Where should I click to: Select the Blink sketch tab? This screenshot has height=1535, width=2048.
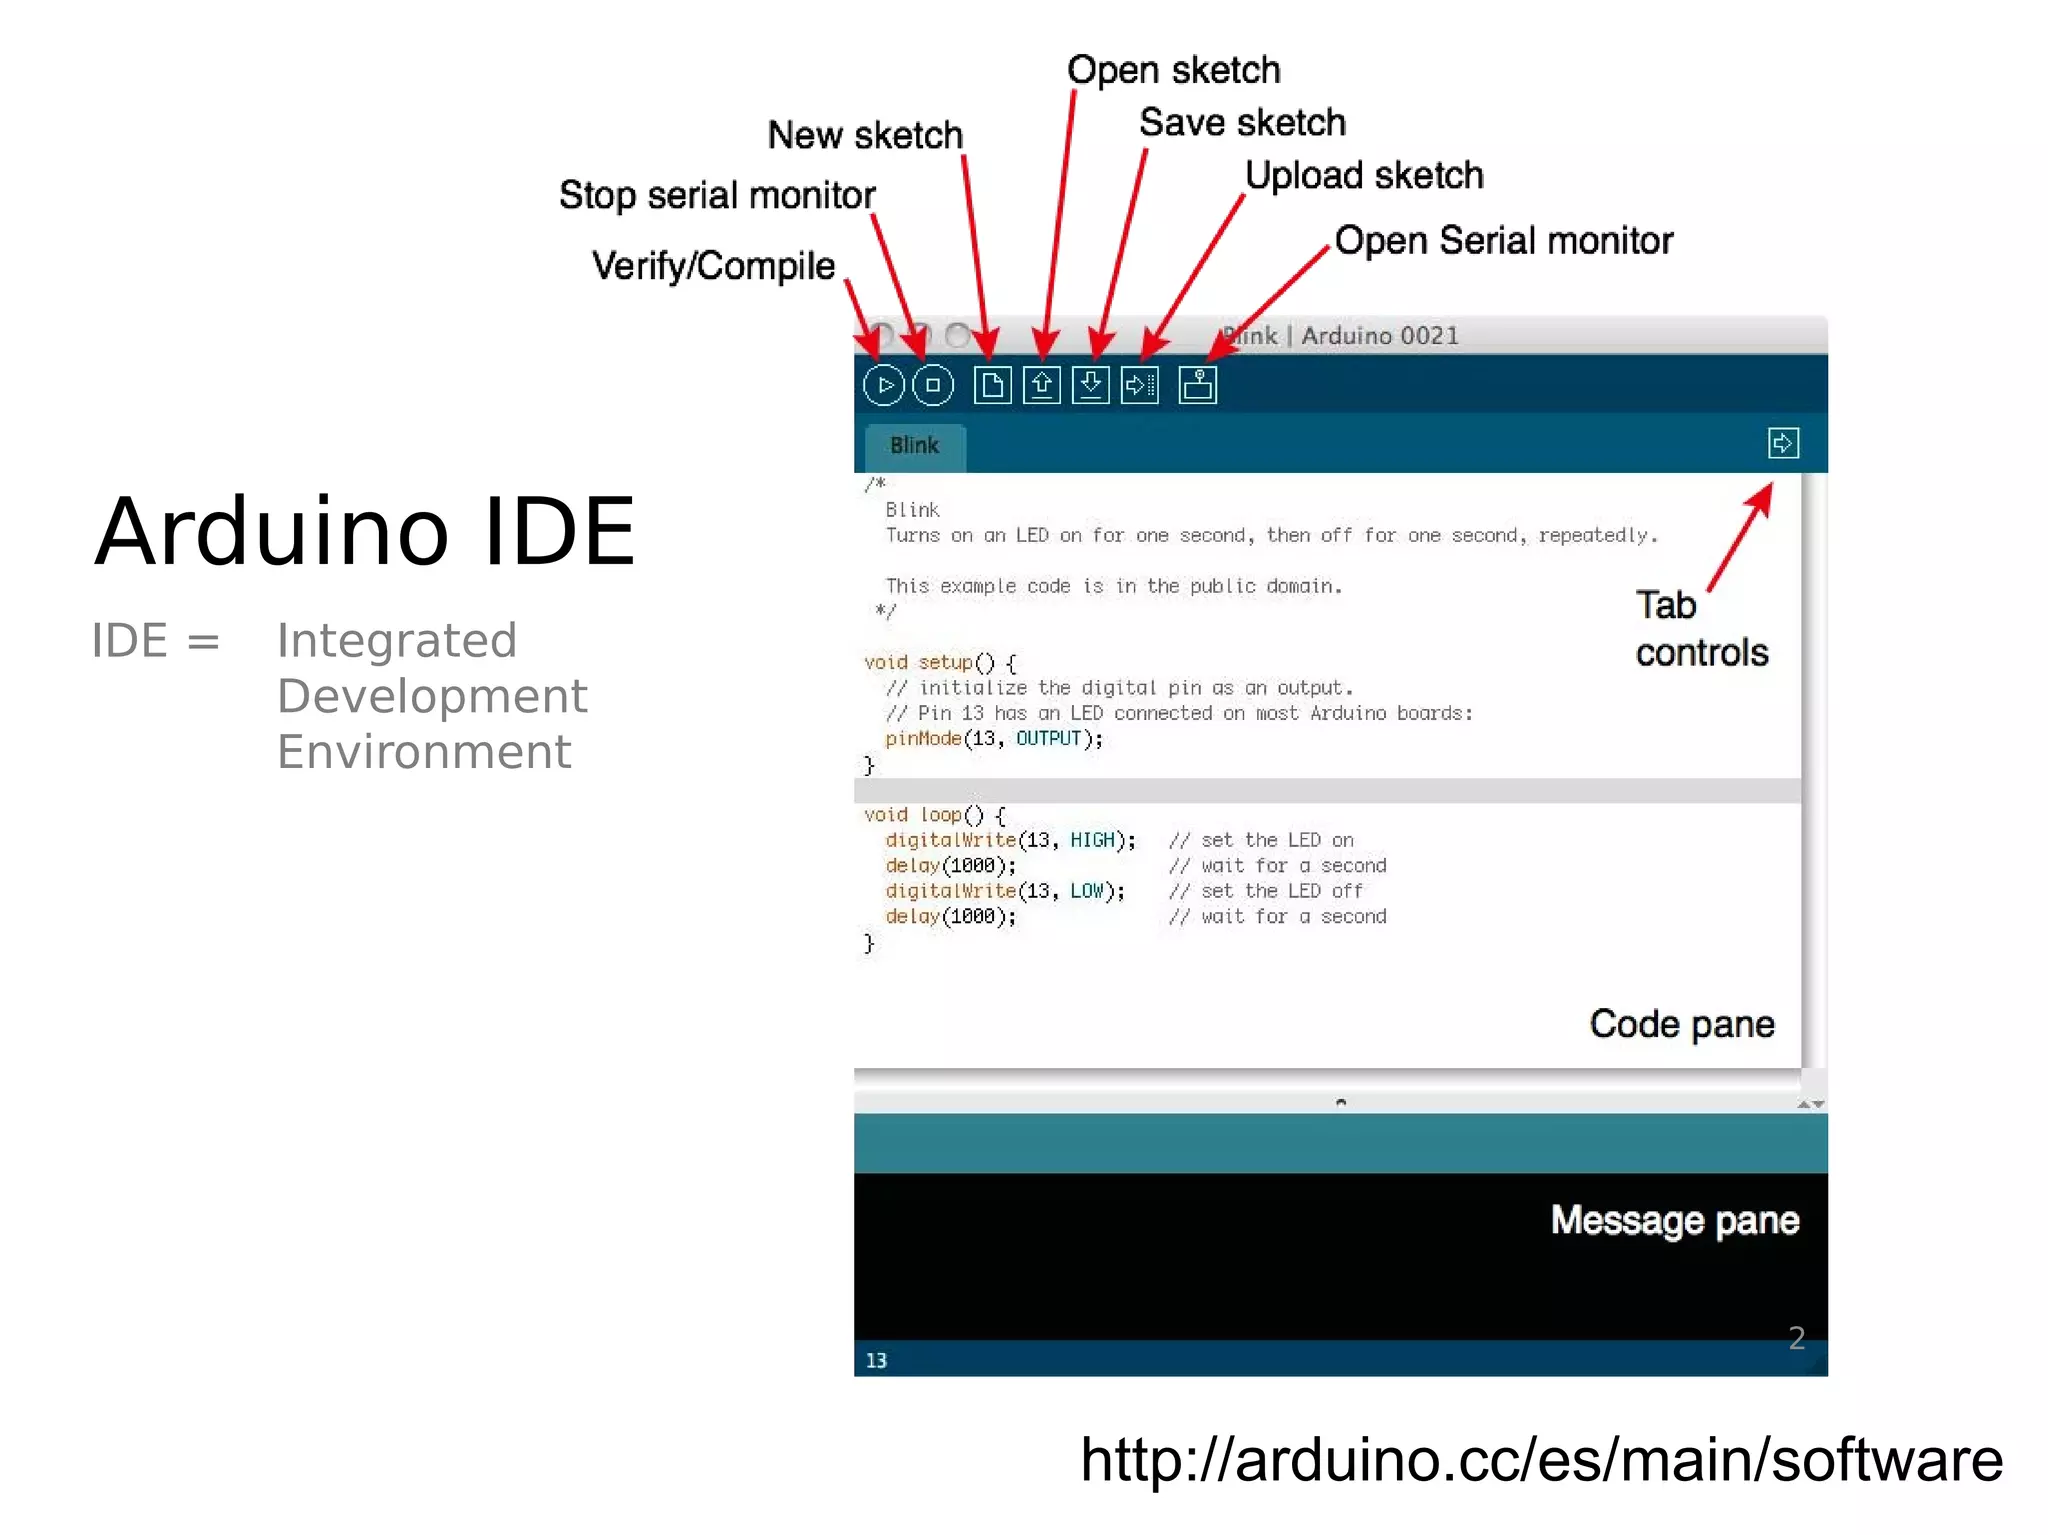tap(914, 446)
